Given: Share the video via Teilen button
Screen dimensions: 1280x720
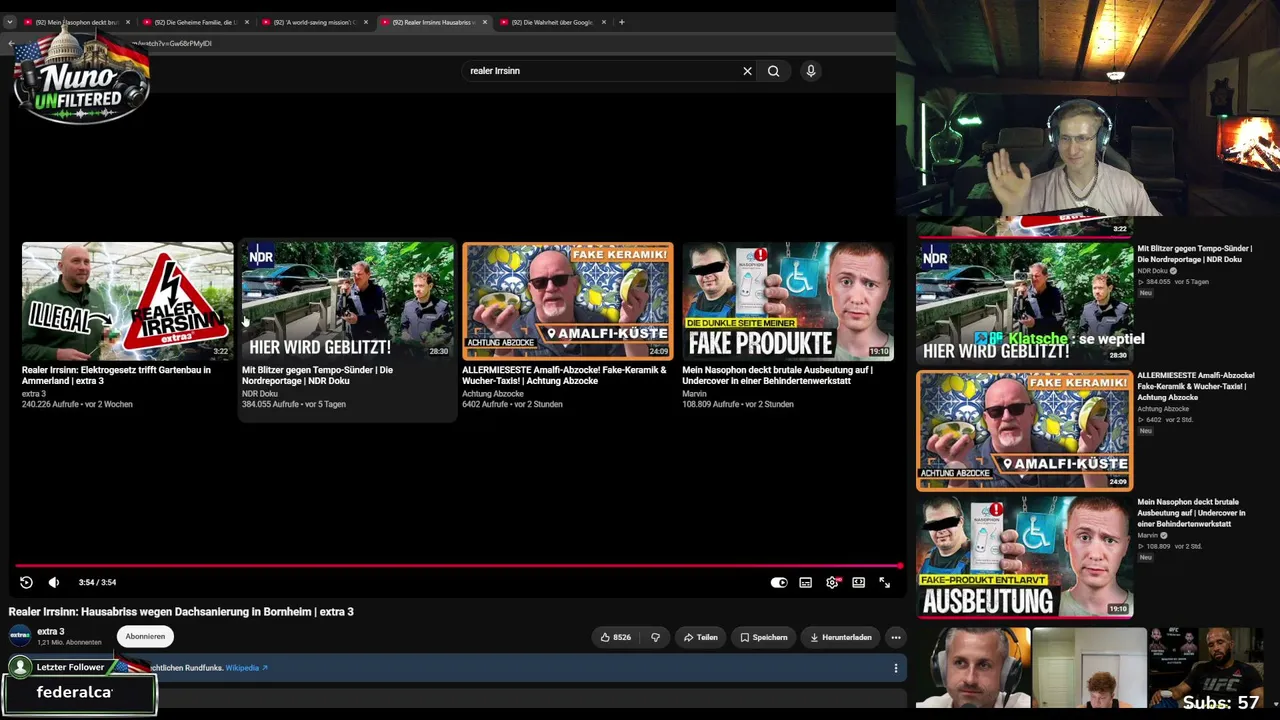Looking at the screenshot, I should pyautogui.click(x=700, y=637).
